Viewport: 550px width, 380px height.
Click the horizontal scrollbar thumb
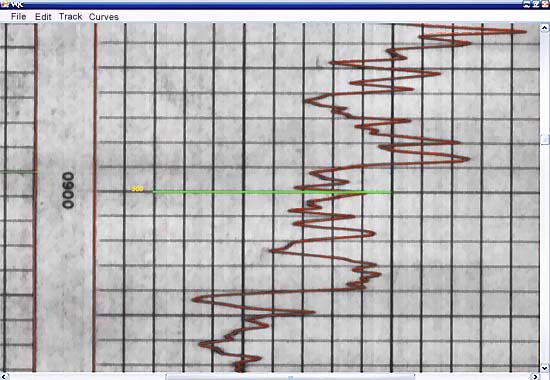290,377
